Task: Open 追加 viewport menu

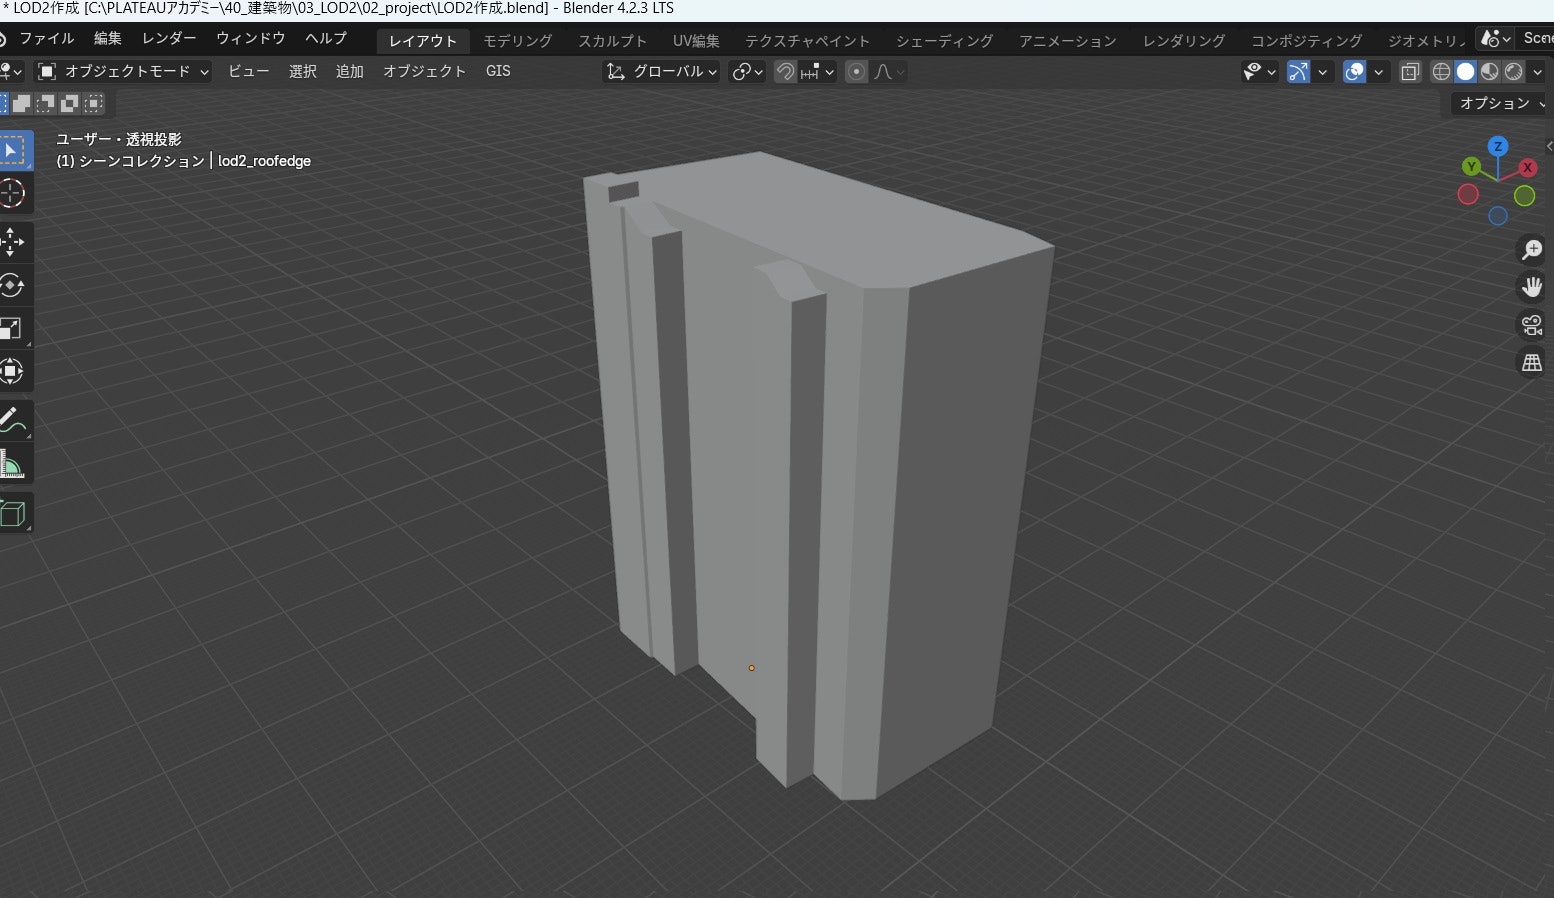Action: pos(350,71)
